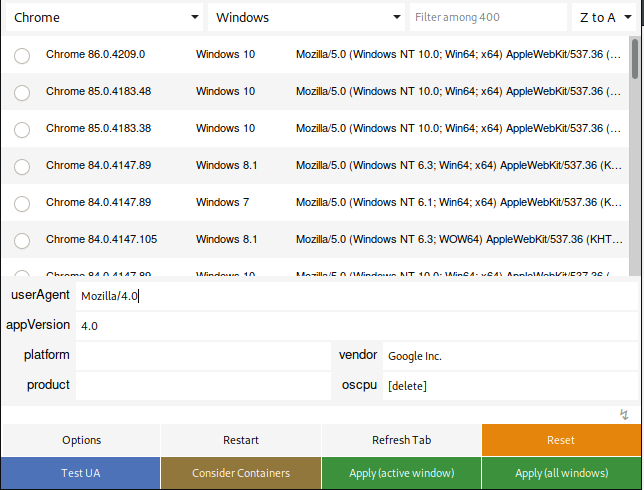The image size is (644, 490).
Task: Click the orange Reset button
Action: tap(561, 440)
